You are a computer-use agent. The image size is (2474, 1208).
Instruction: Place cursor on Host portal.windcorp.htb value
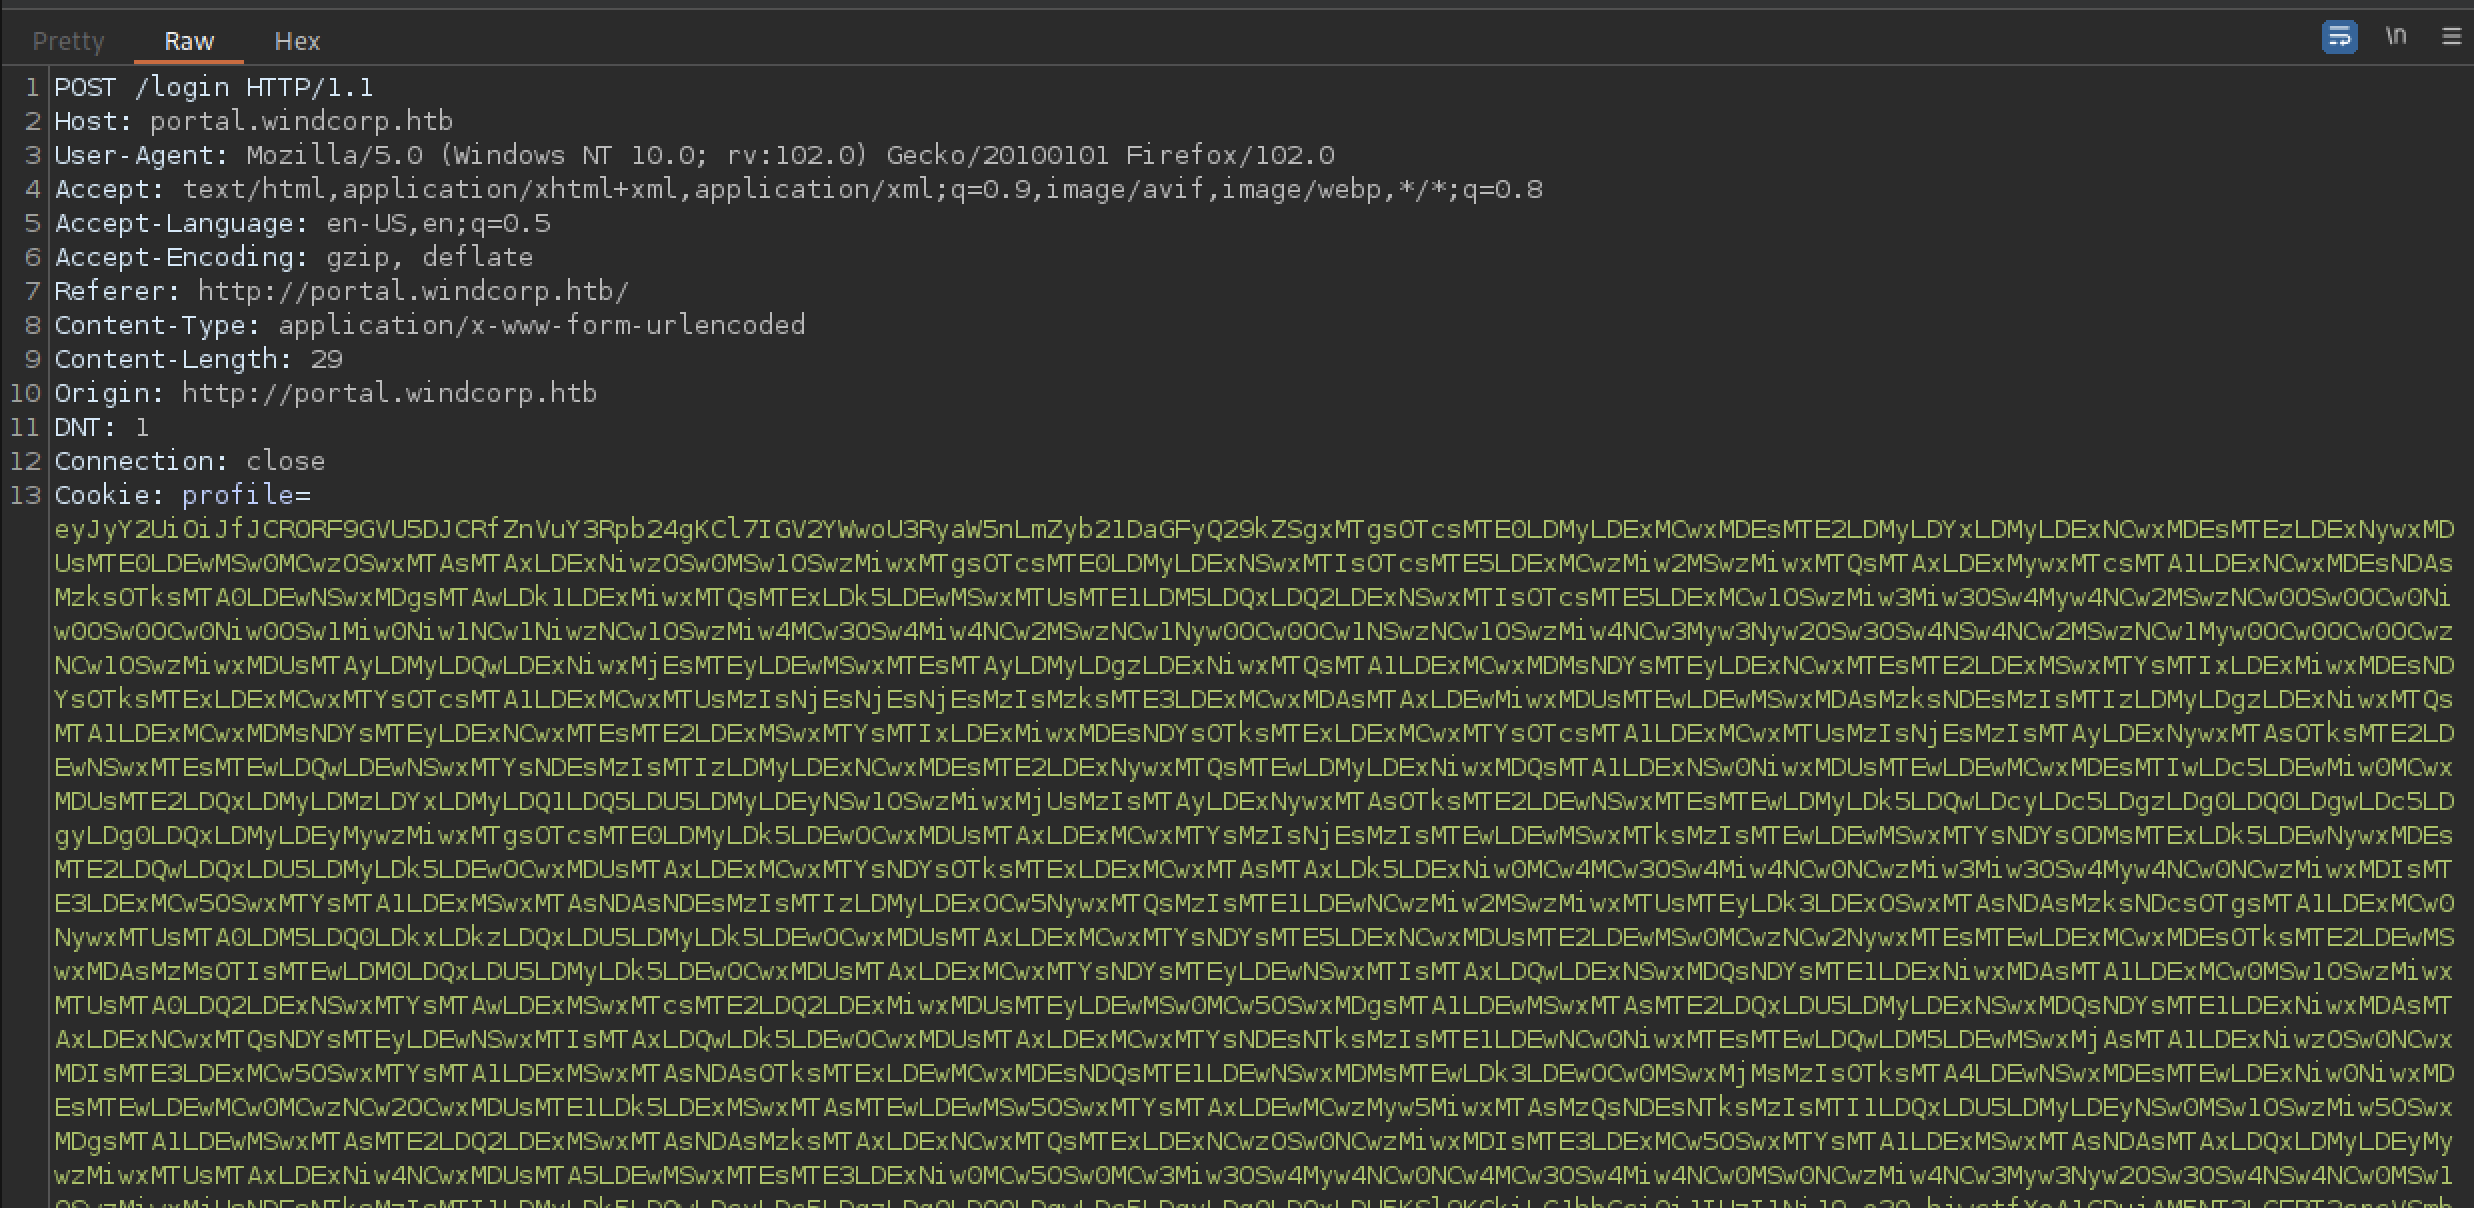coord(300,122)
